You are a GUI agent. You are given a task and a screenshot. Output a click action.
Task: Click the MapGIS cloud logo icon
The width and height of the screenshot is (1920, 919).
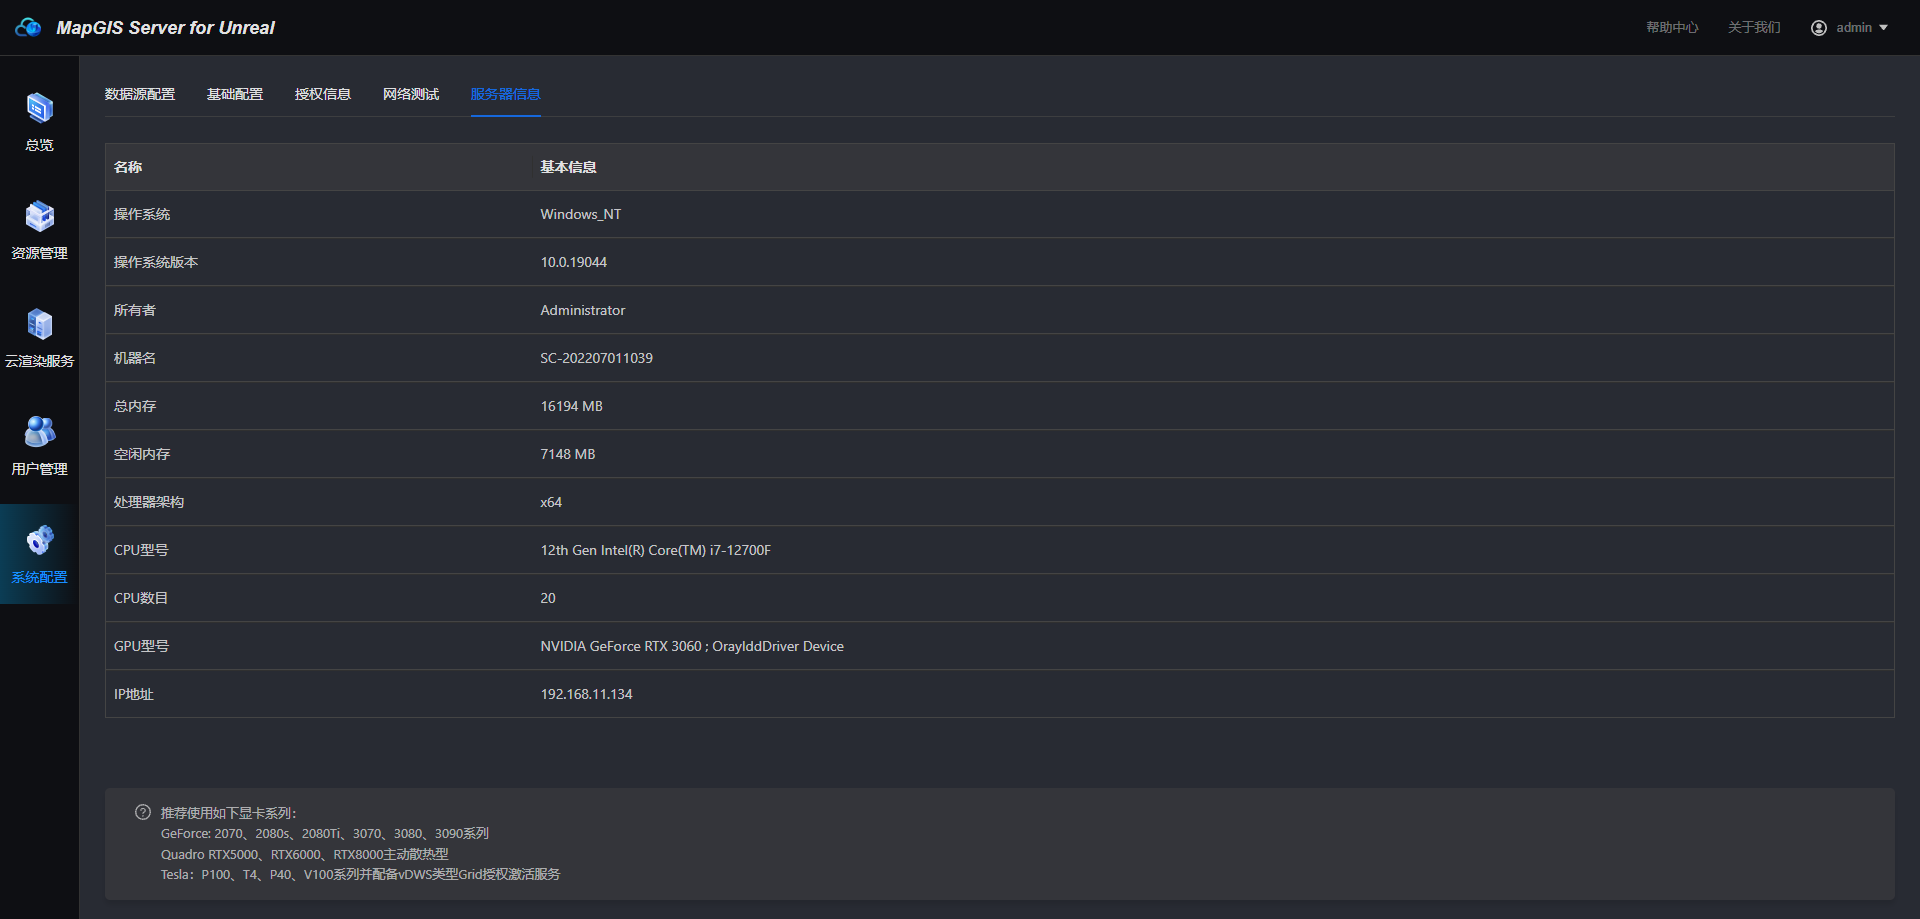[x=28, y=27]
